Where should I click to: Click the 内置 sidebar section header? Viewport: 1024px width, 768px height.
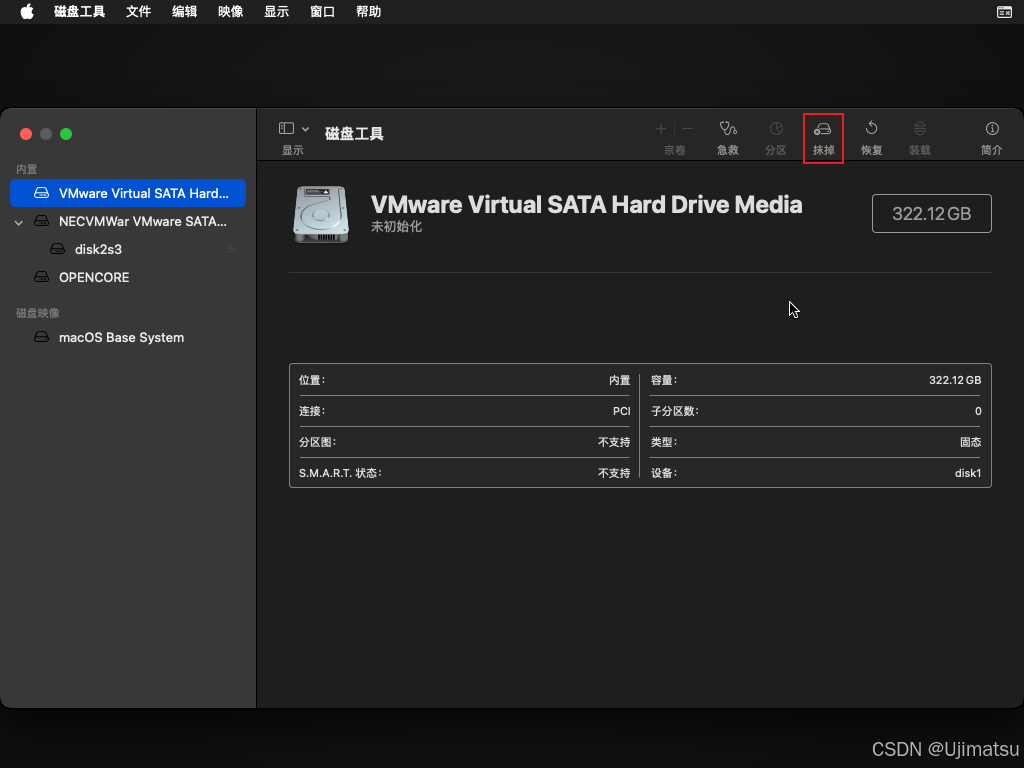27,169
